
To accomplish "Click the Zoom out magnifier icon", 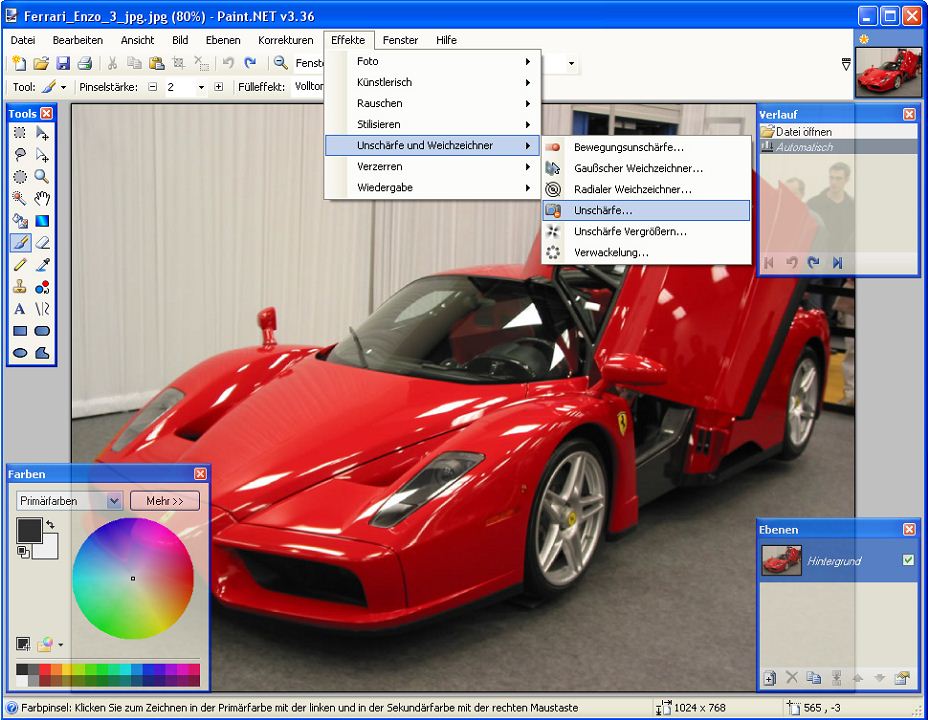I will (281, 63).
